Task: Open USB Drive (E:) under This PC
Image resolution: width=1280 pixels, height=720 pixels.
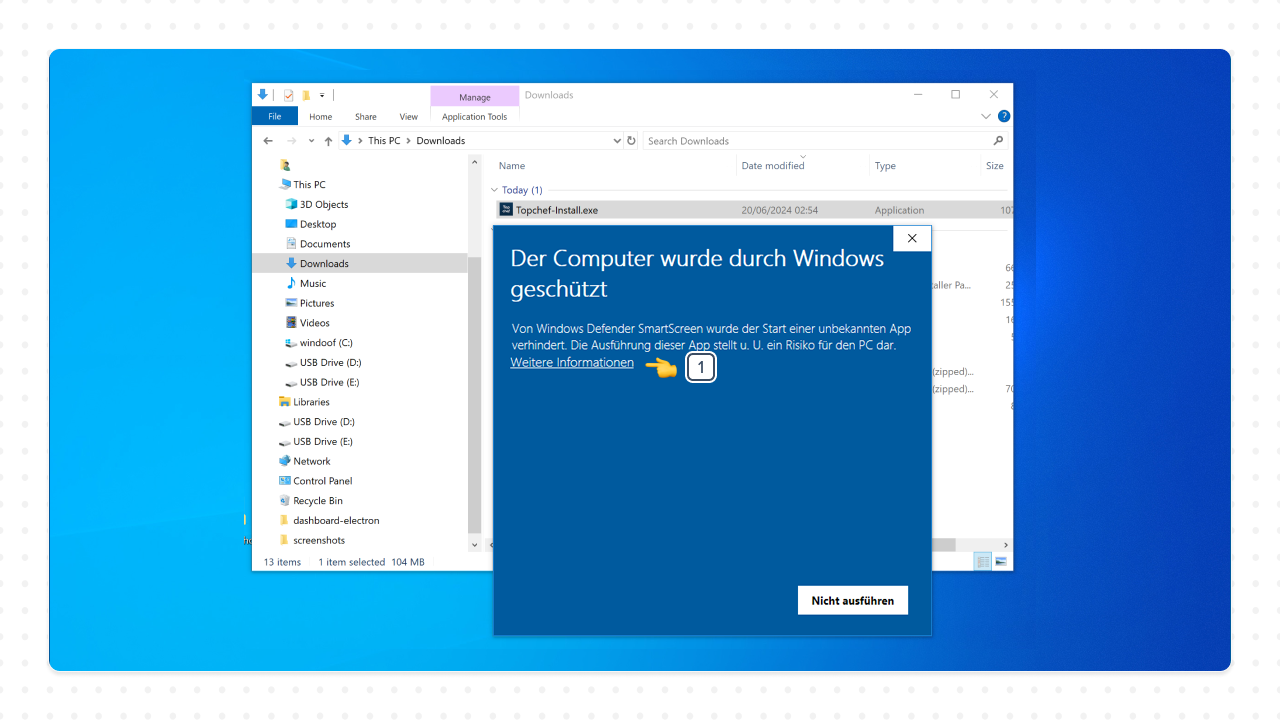Action: click(x=330, y=382)
